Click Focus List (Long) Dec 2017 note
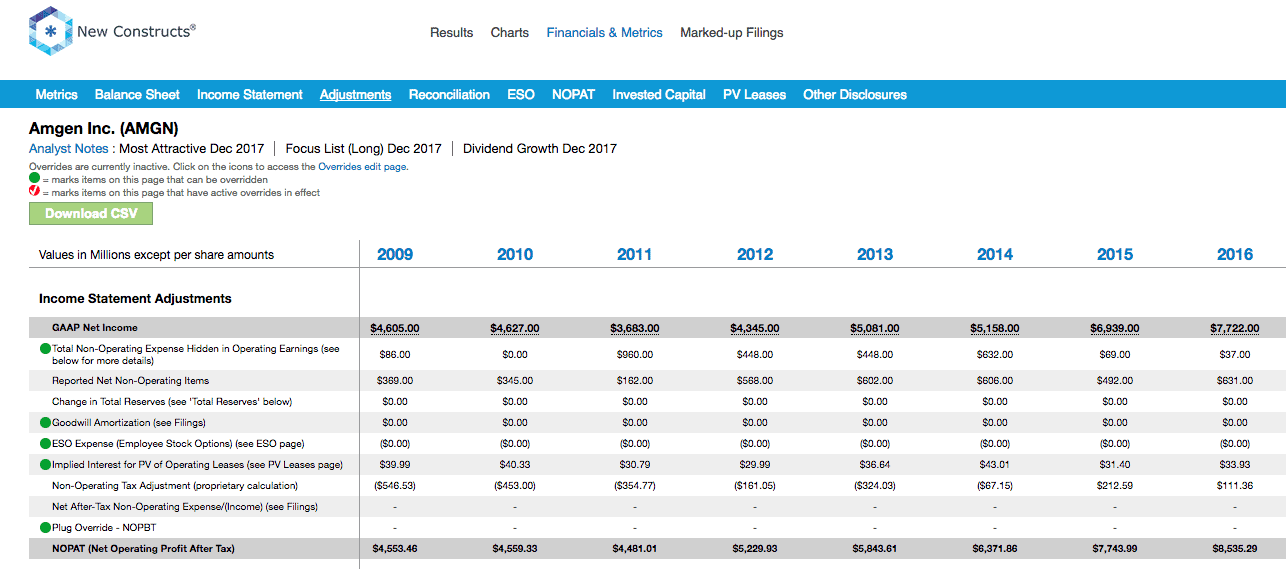Screen dimensions: 1286x569 click(x=364, y=149)
